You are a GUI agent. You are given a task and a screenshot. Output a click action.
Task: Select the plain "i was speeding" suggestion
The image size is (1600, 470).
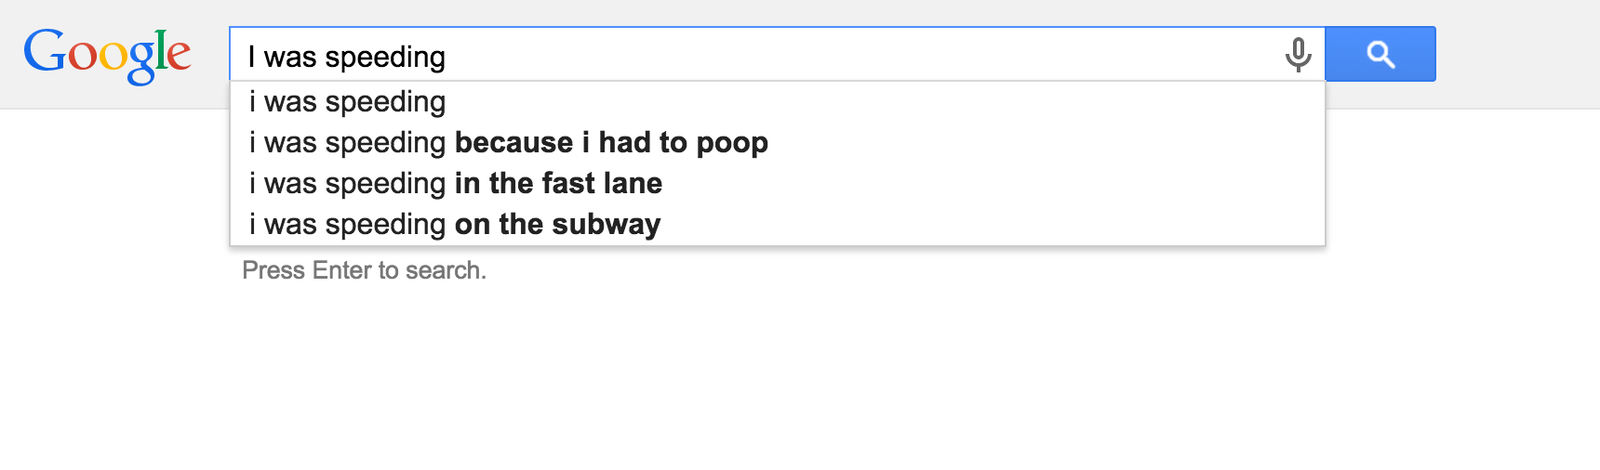(347, 102)
